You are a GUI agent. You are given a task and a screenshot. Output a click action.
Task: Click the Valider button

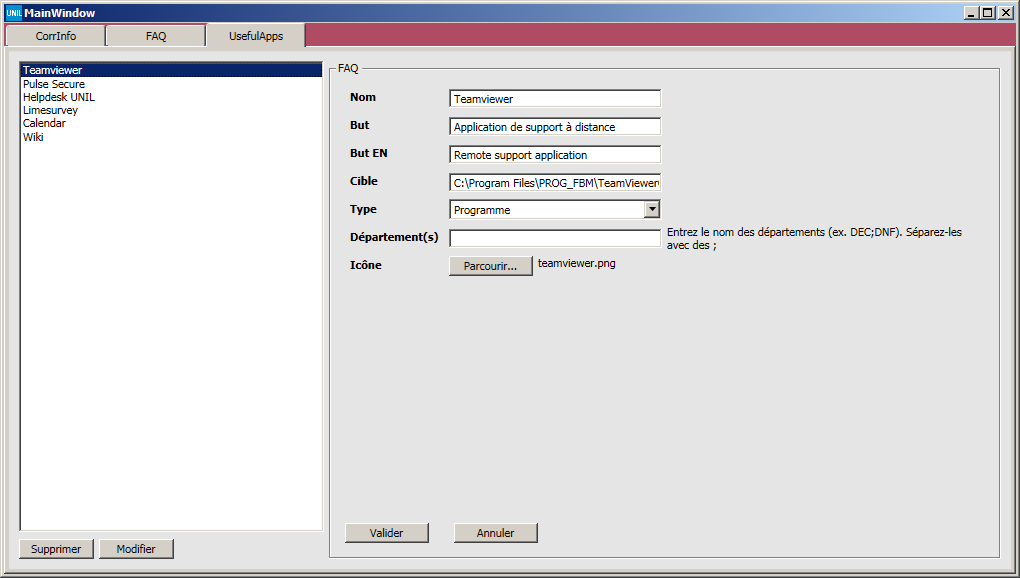click(387, 533)
